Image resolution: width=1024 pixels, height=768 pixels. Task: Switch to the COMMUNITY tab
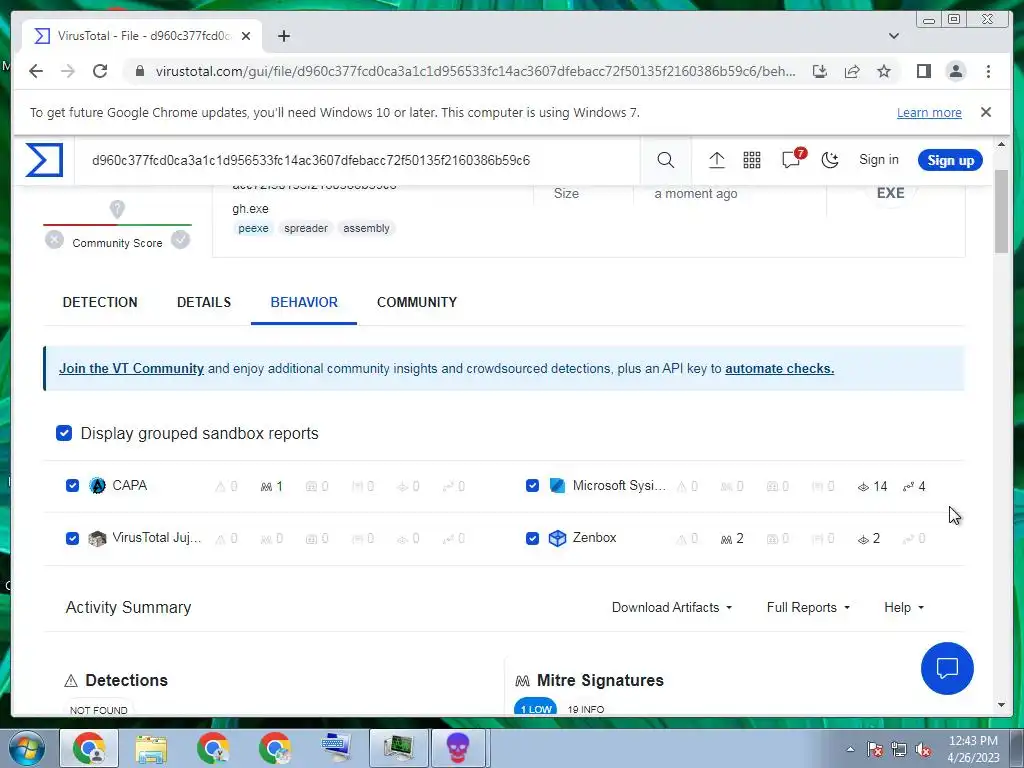[417, 302]
